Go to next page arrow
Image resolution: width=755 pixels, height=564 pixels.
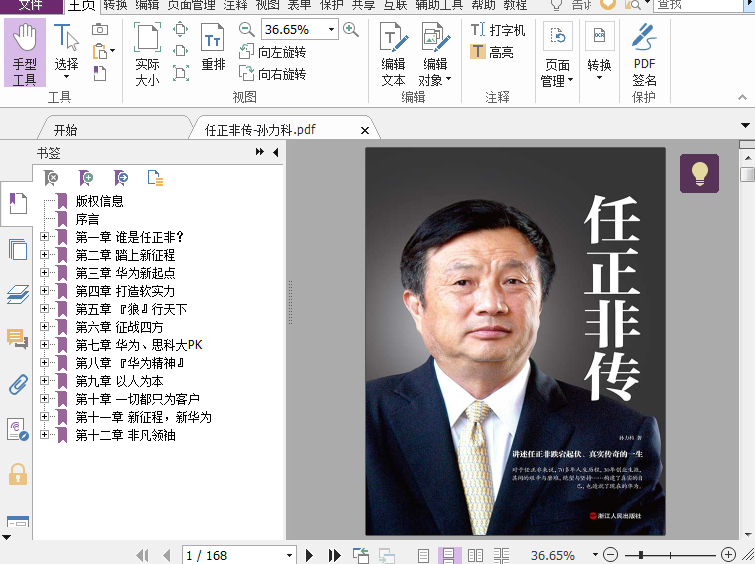(309, 556)
